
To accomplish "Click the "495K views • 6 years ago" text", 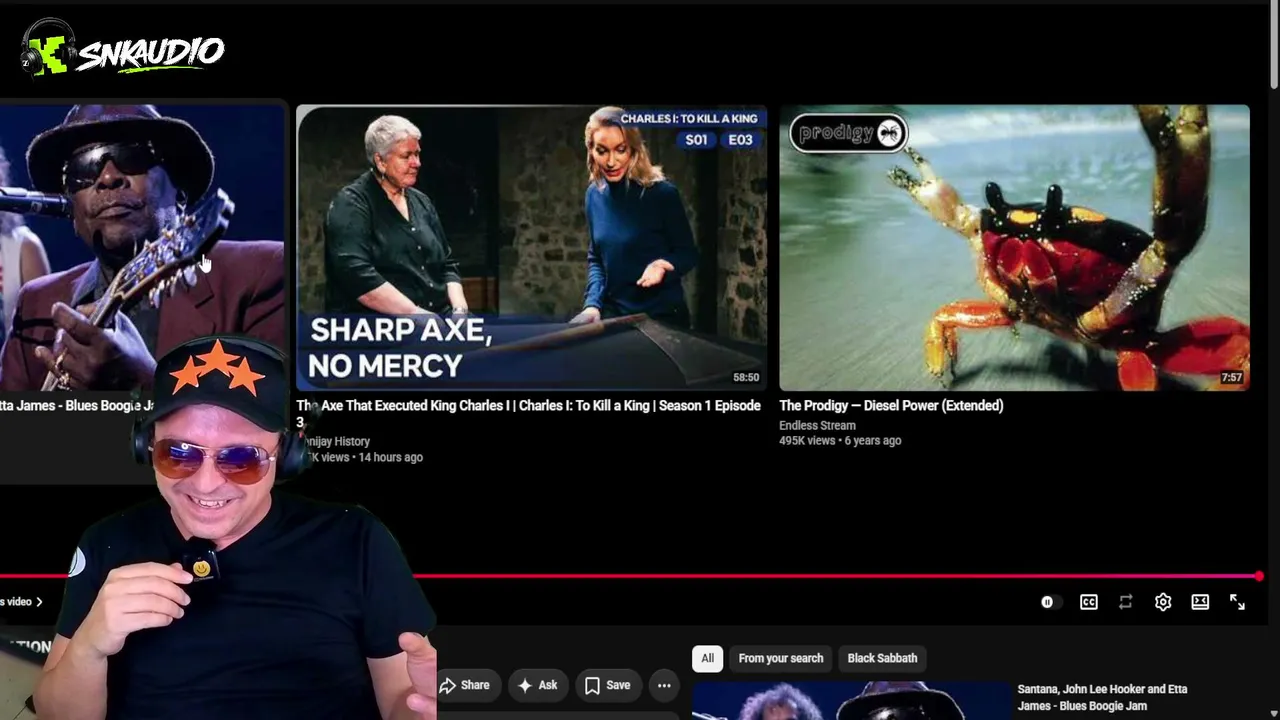I will [x=840, y=440].
